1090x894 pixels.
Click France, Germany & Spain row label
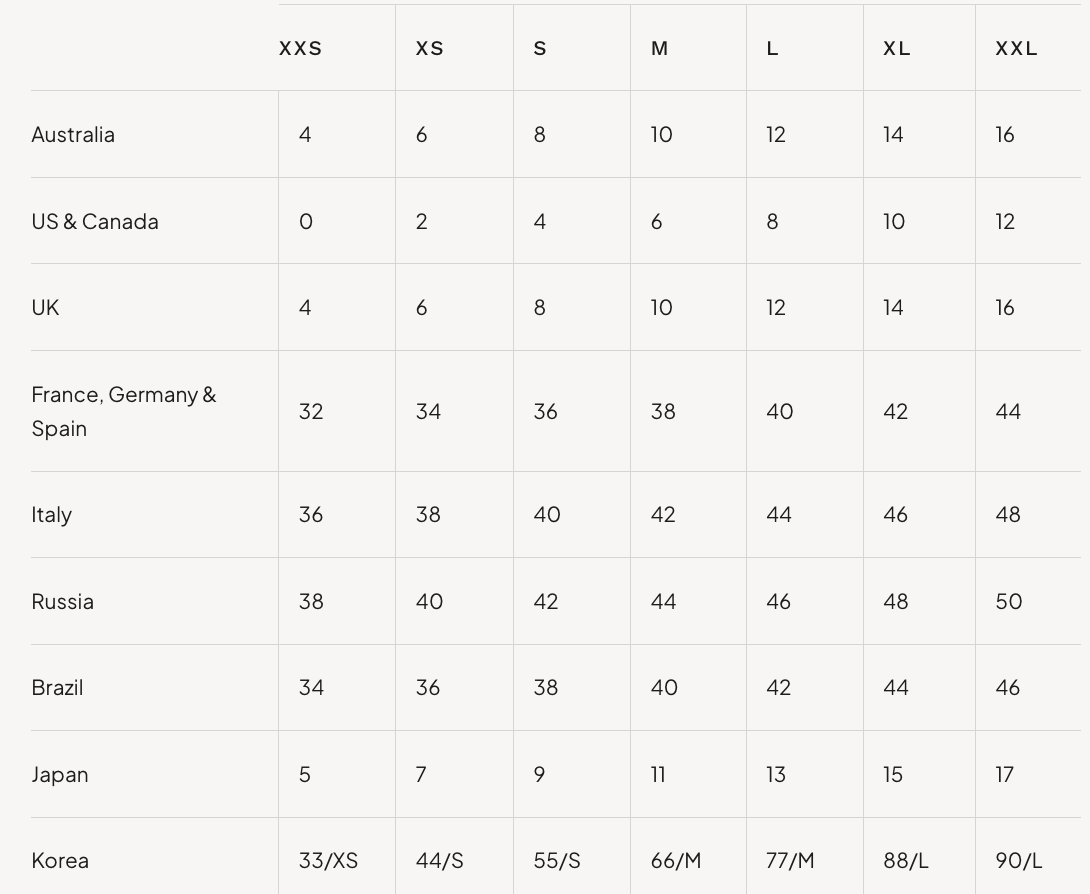click(124, 412)
